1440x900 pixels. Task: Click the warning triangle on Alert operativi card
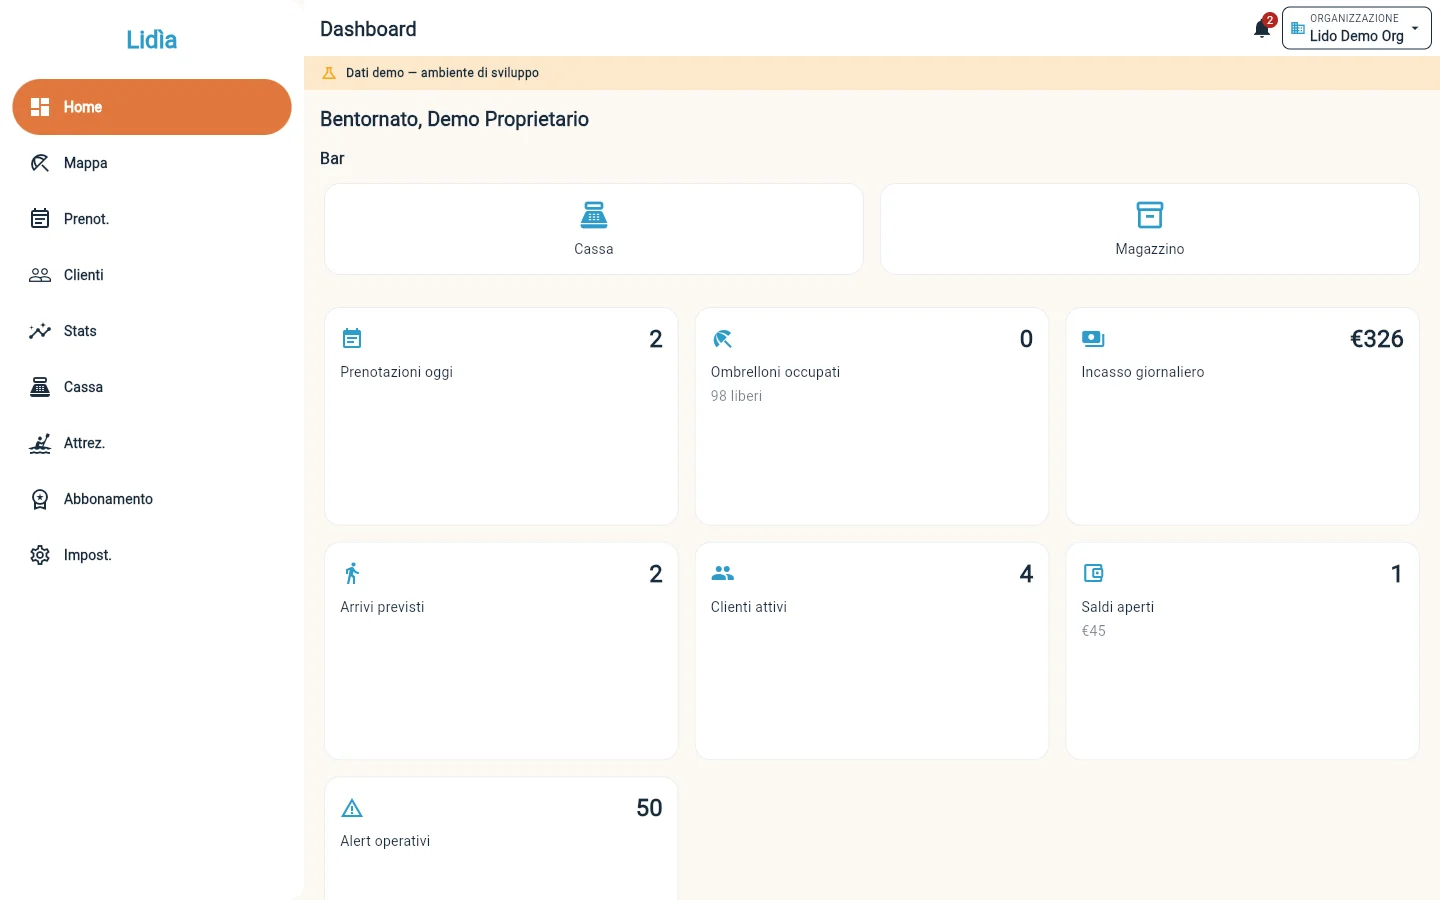click(352, 808)
